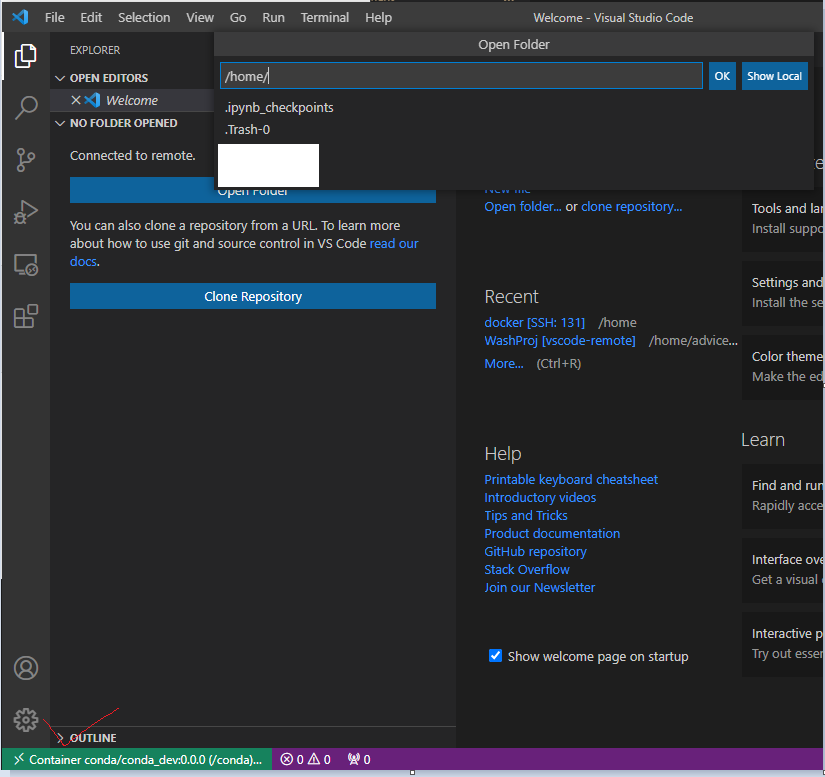
Task: Click the forwarded ports indicator in status bar
Action: click(359, 759)
